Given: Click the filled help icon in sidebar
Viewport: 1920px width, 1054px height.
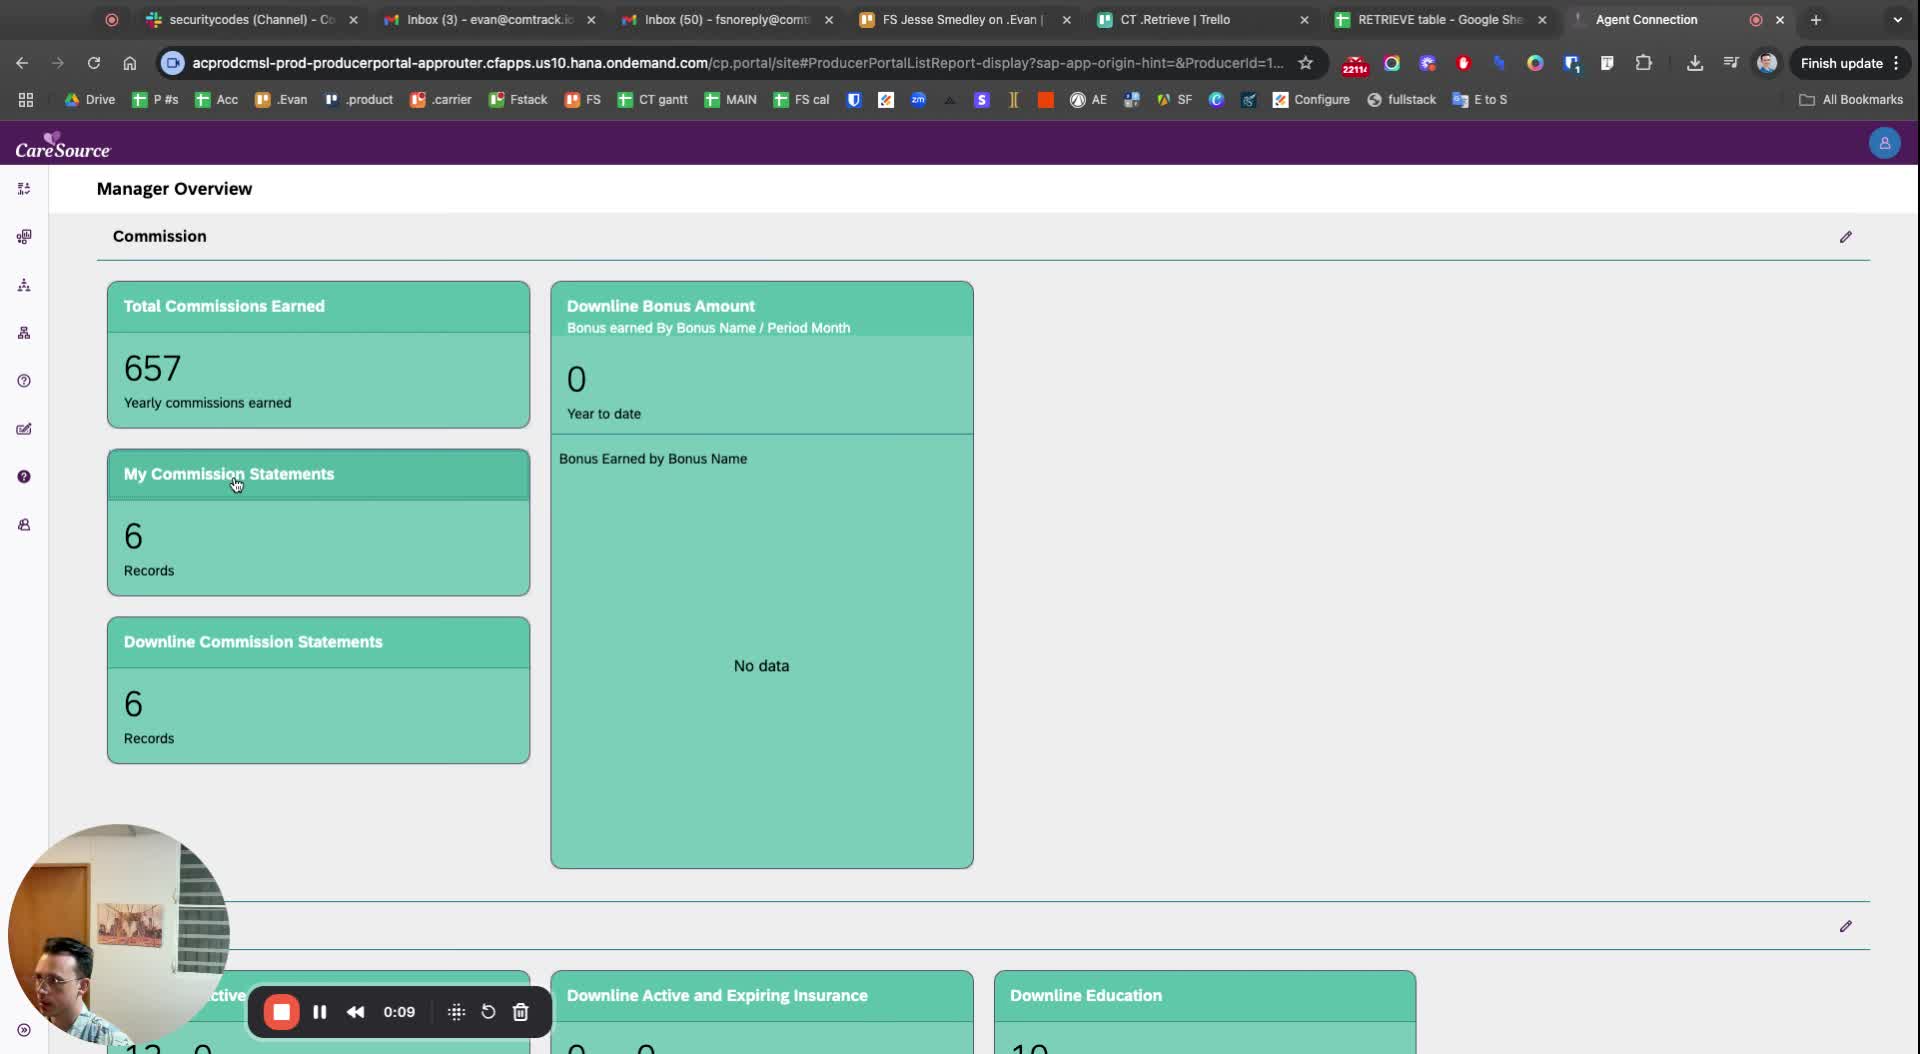Looking at the screenshot, I should [x=24, y=477].
